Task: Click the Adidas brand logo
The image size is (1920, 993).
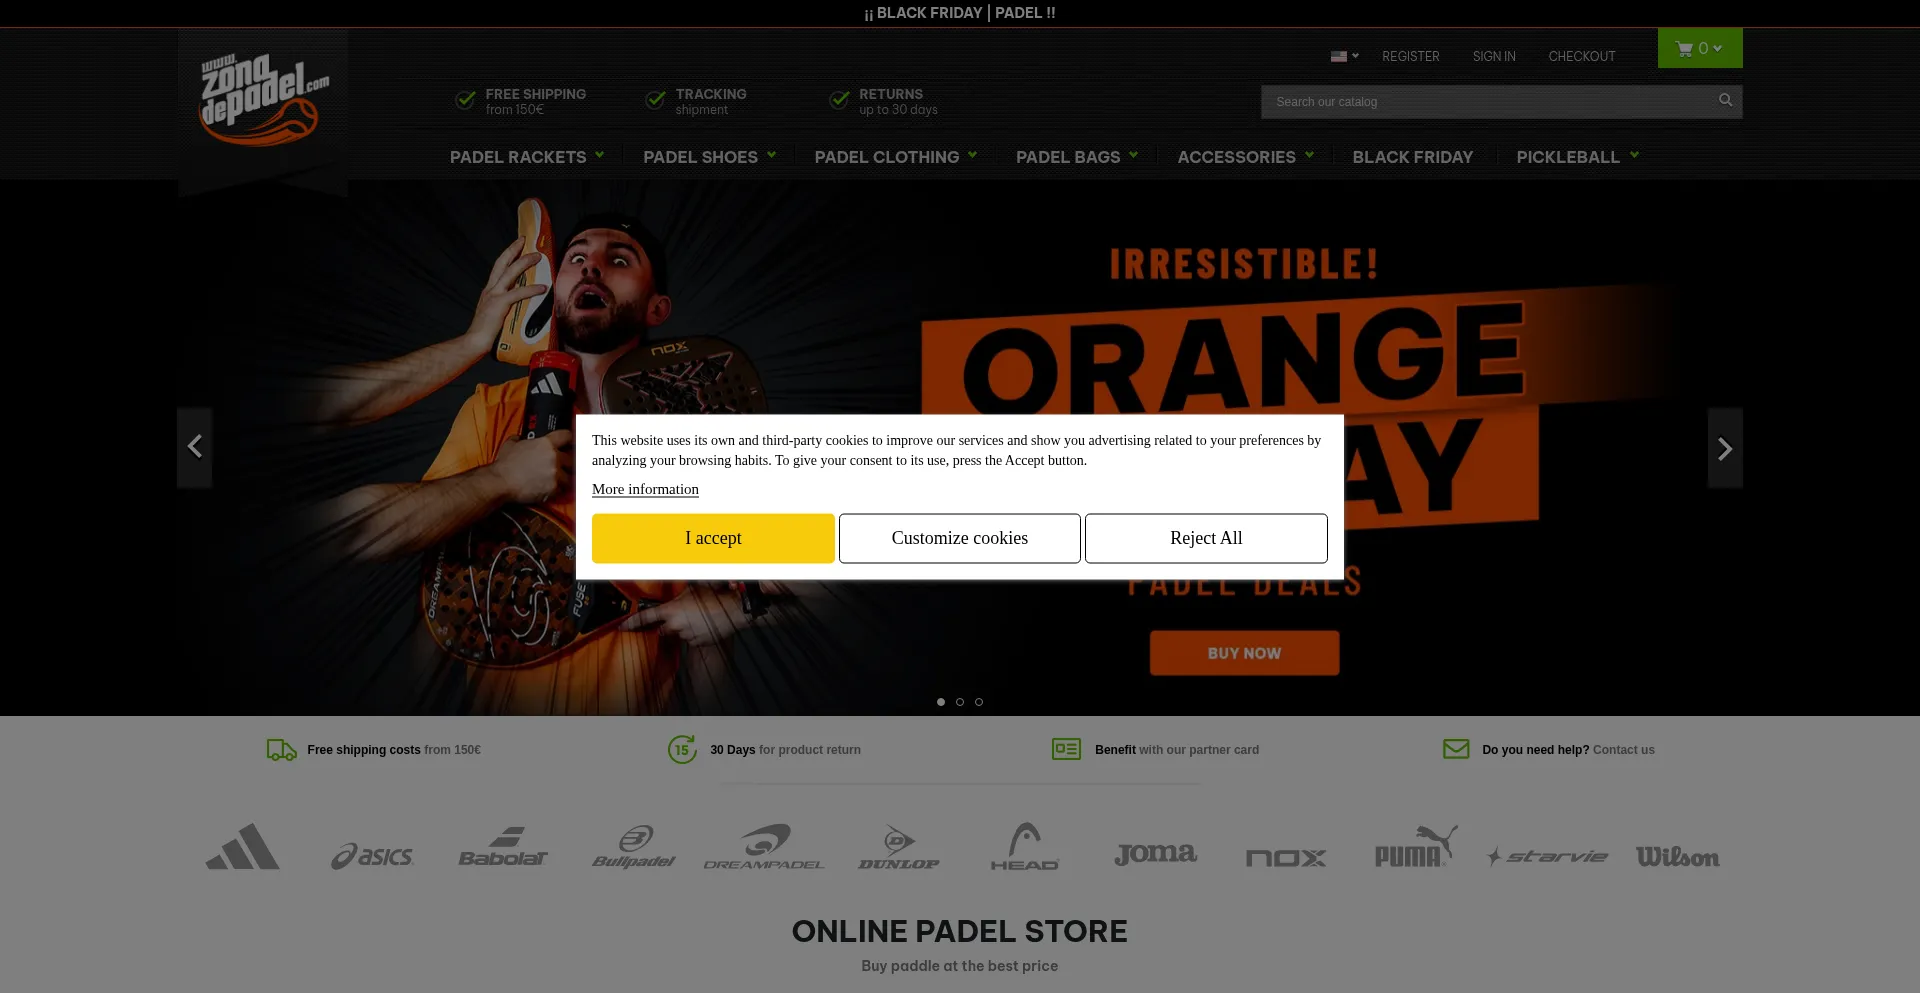Action: (243, 848)
